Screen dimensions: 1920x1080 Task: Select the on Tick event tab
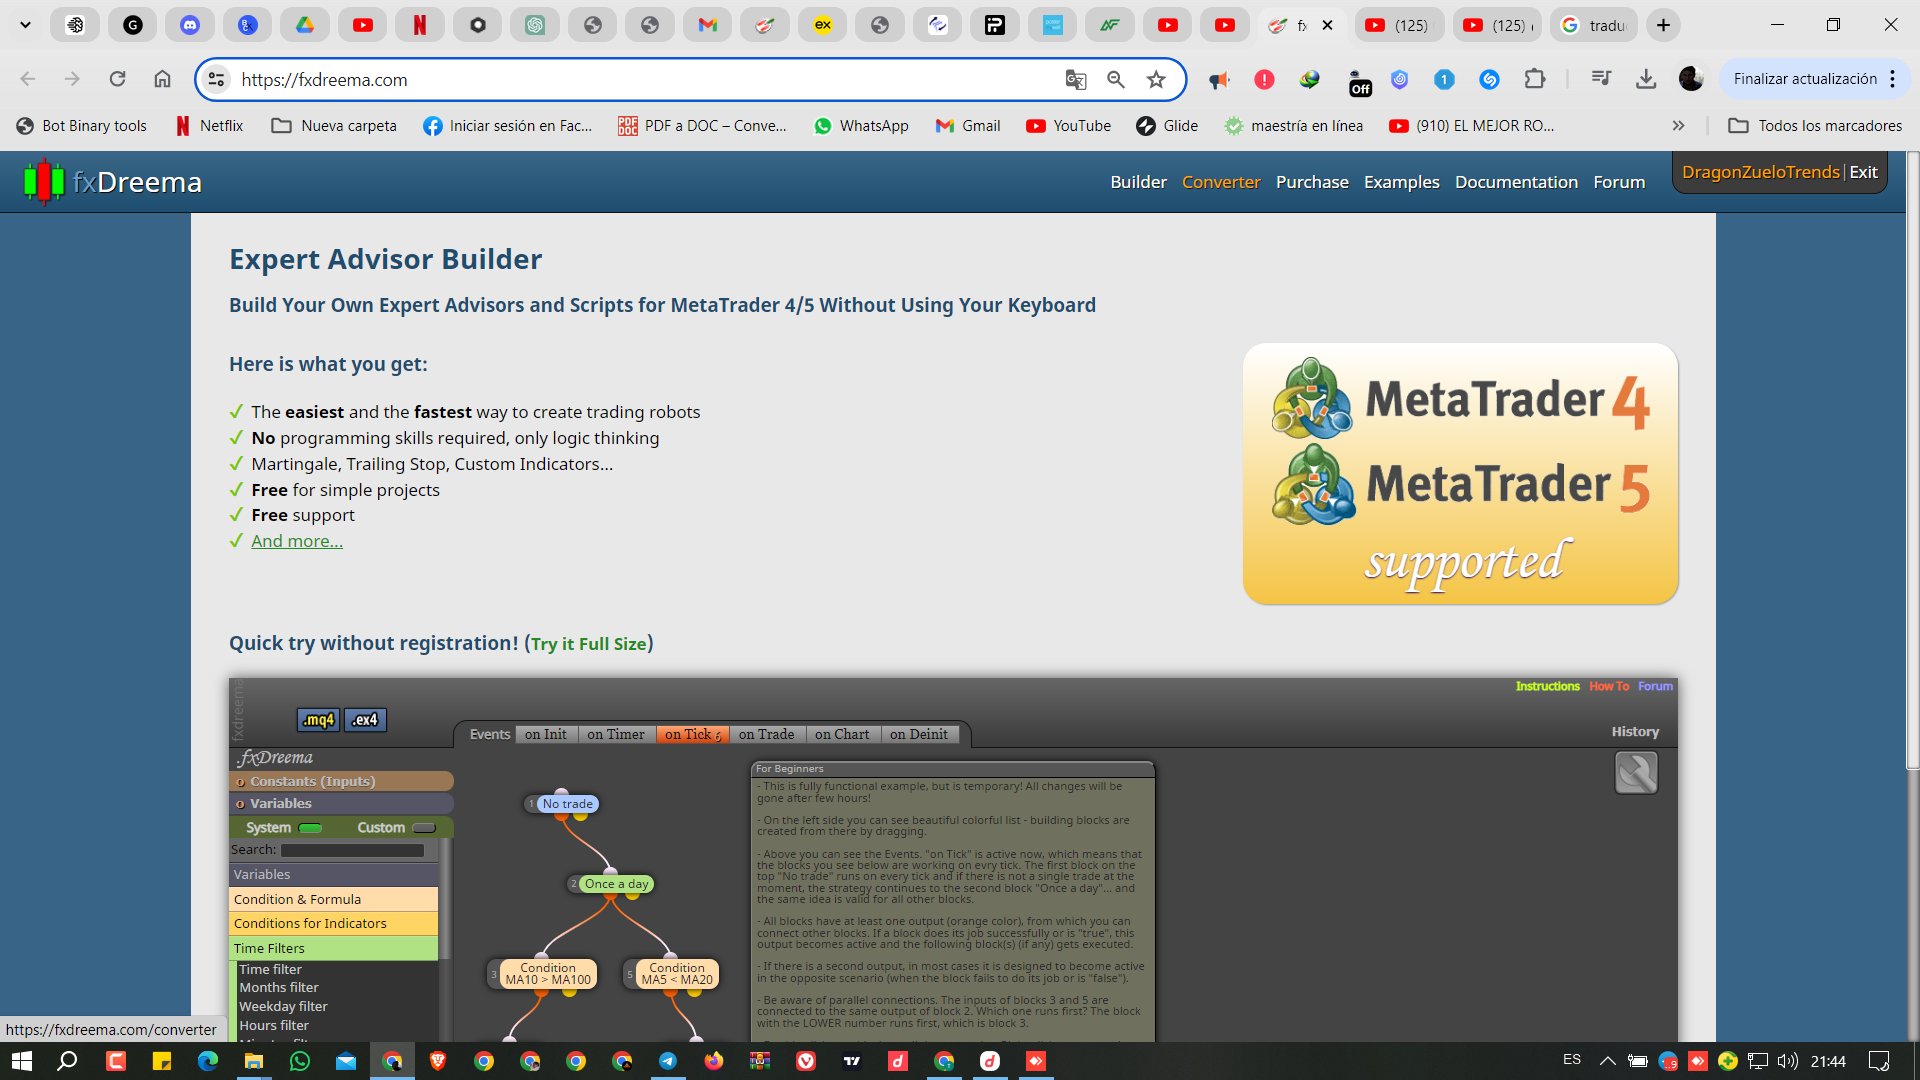[x=692, y=734]
